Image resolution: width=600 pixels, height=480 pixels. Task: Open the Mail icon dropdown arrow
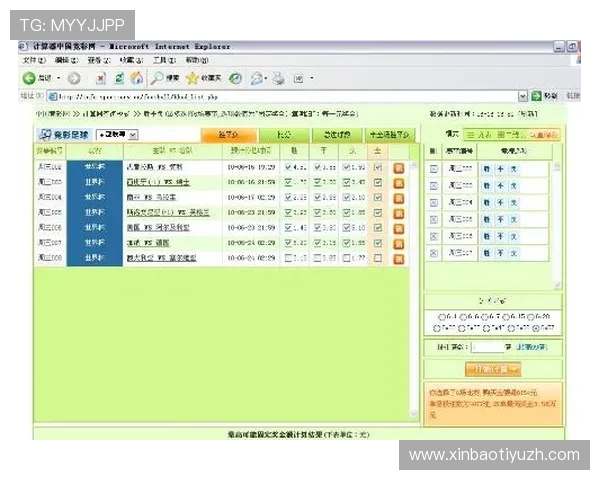coord(266,78)
